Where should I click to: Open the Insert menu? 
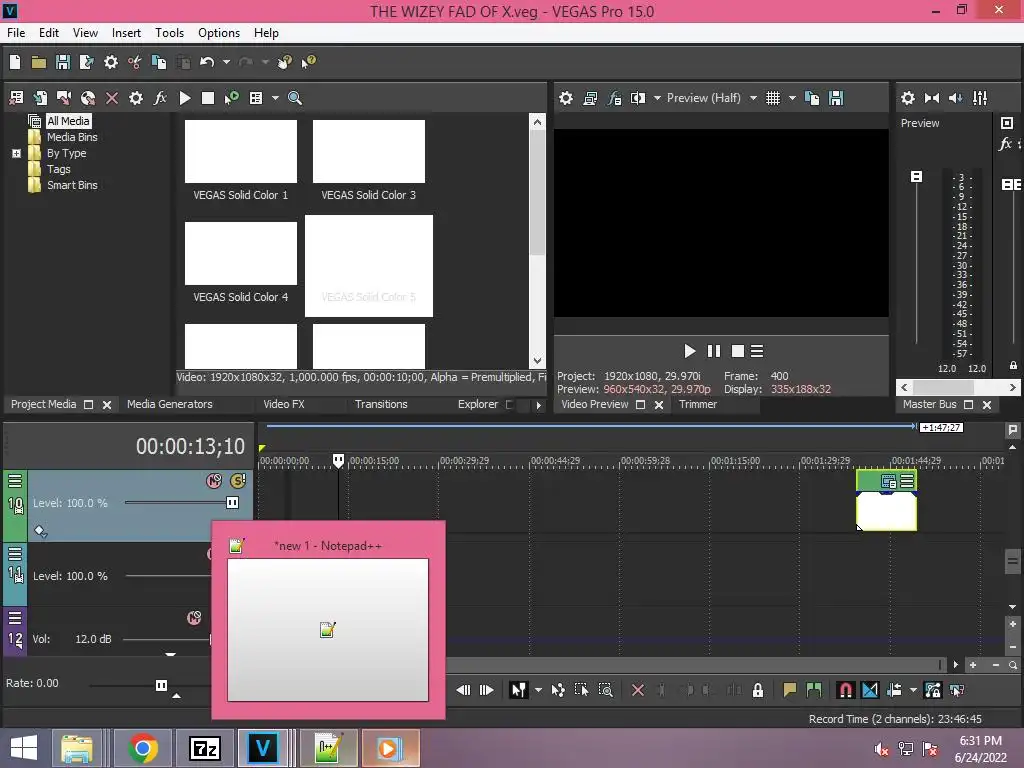(126, 33)
